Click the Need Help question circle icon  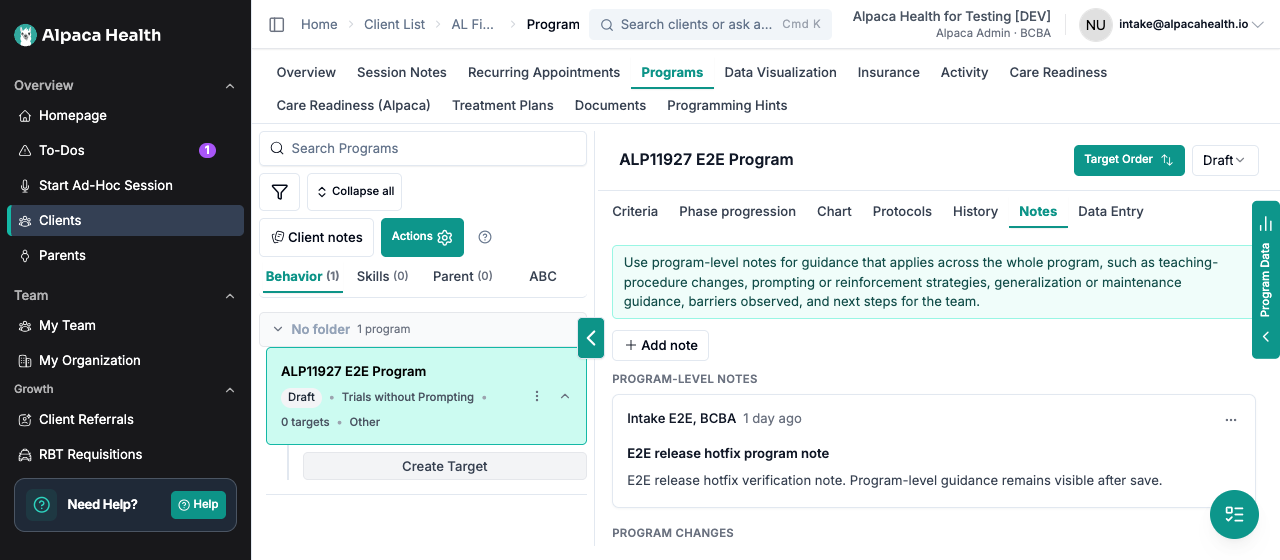pos(42,505)
